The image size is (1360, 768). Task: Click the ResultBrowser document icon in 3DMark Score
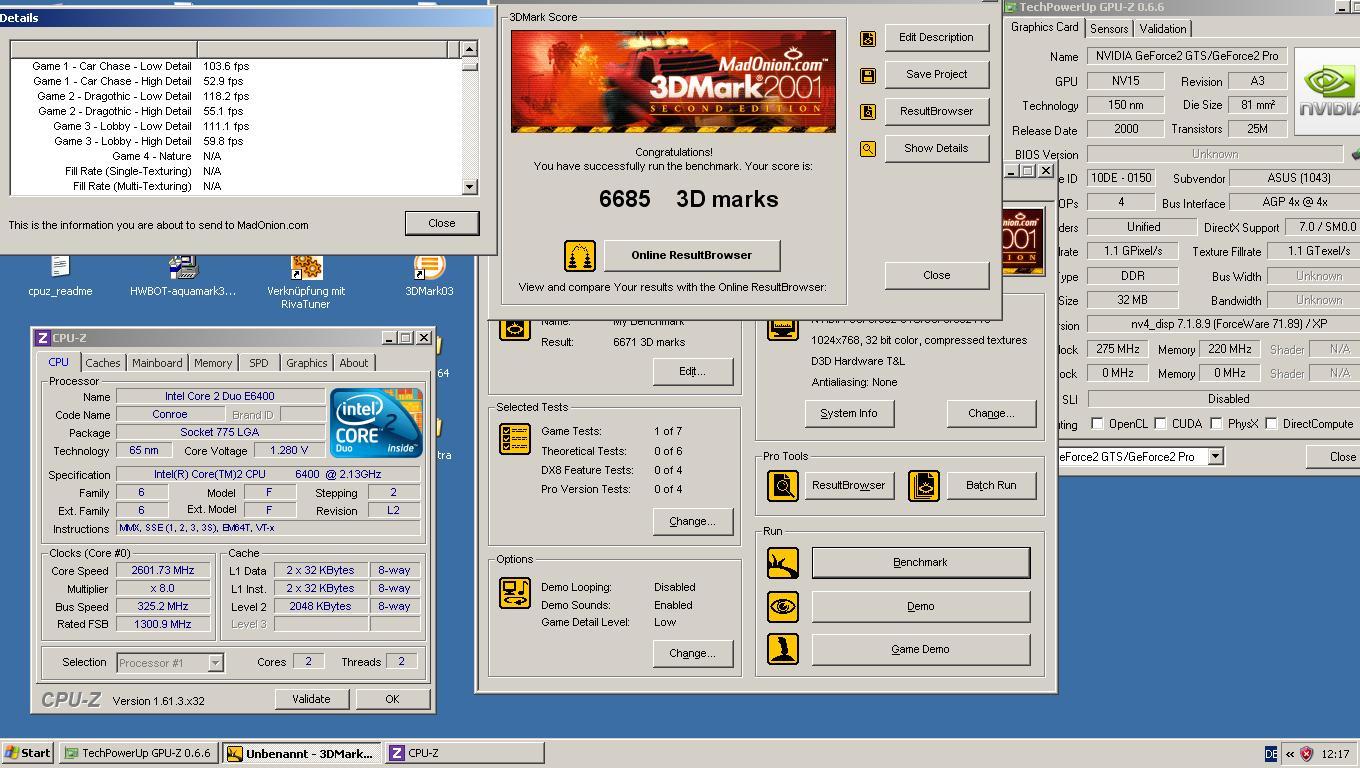click(867, 112)
